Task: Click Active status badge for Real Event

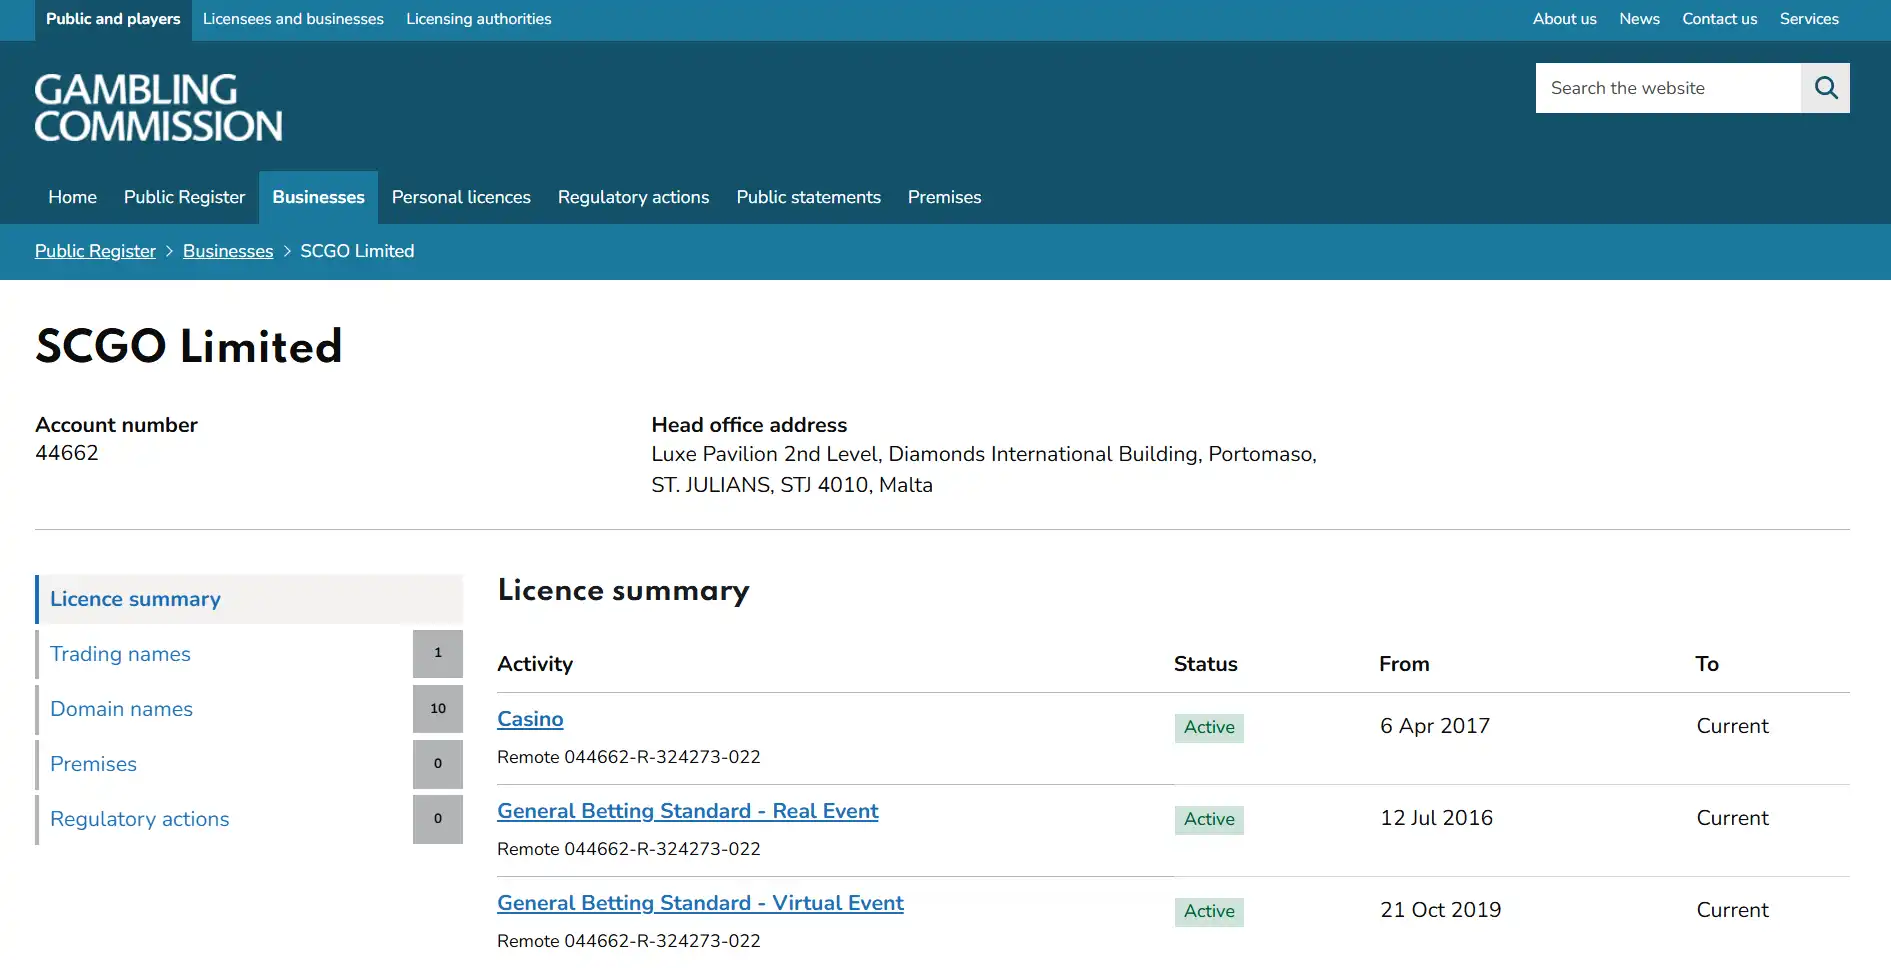Action: coord(1209,819)
